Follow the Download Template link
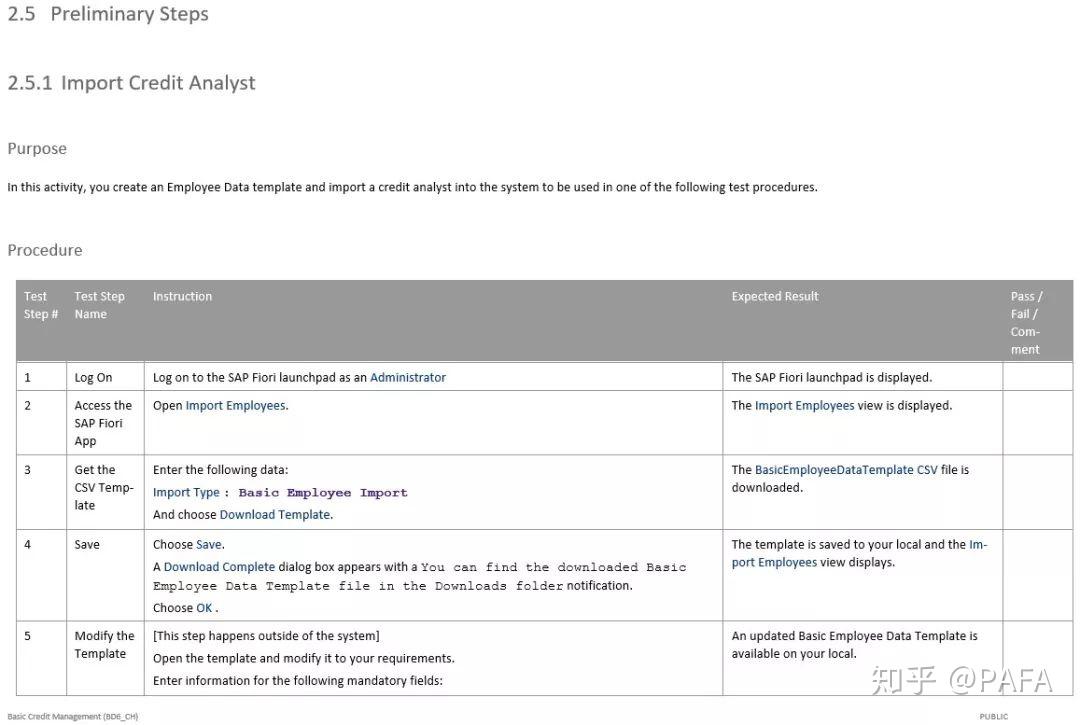This screenshot has height=725, width=1080. click(x=274, y=514)
